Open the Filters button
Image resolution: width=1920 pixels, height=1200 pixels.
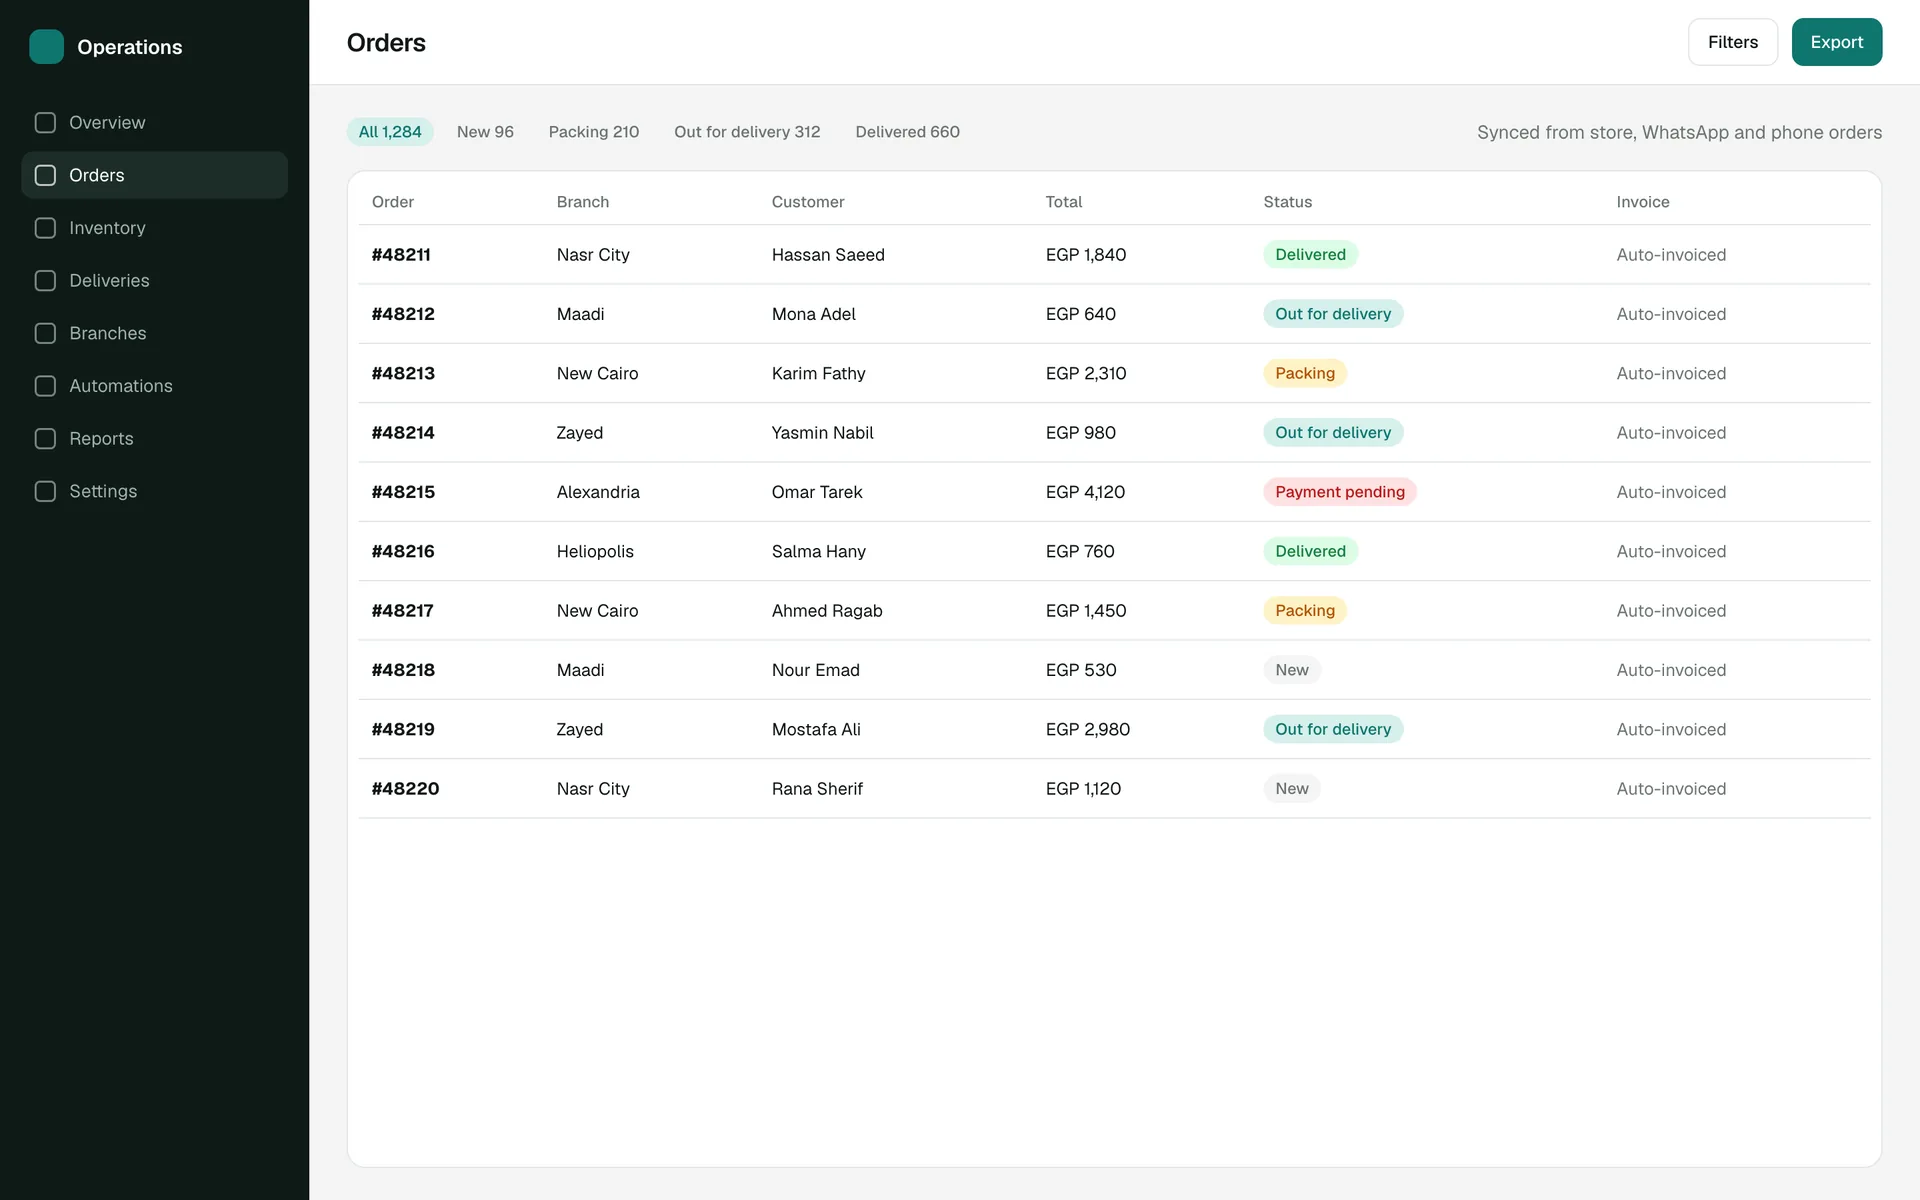coord(1733,42)
